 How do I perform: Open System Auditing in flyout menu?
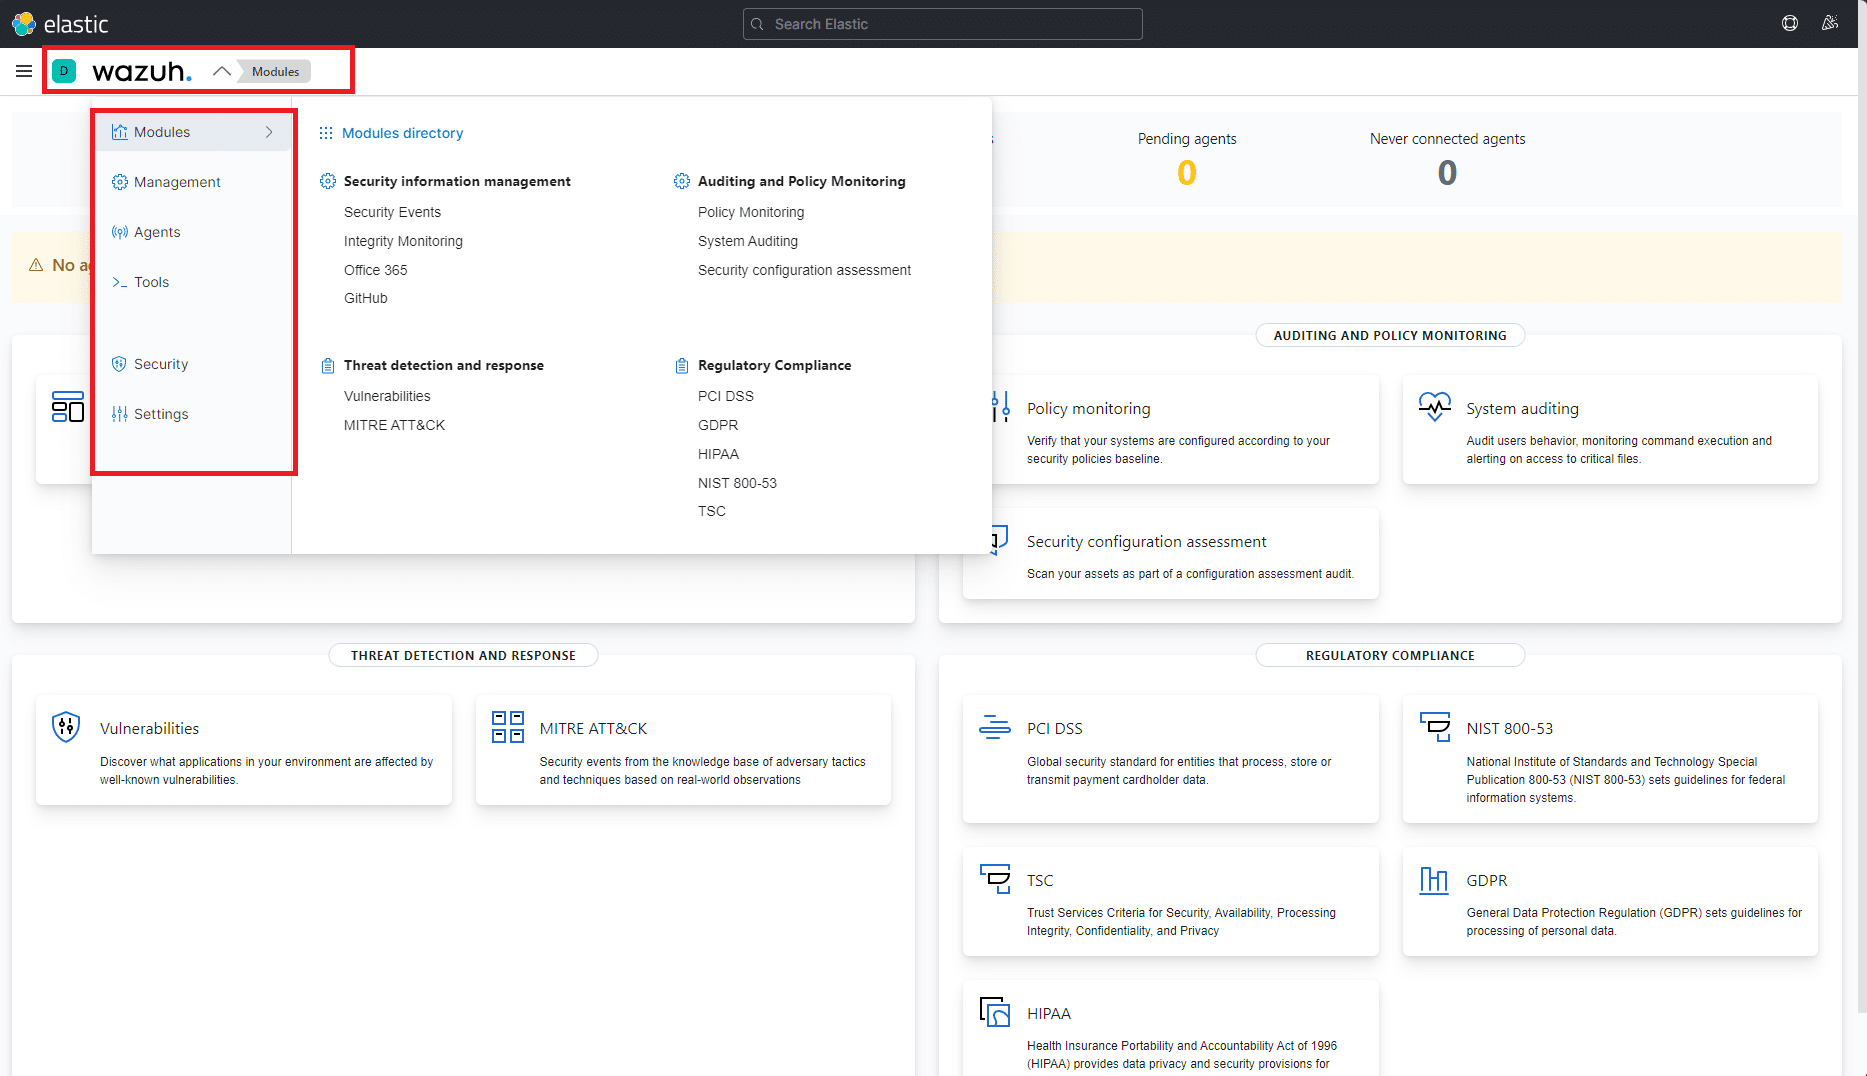tap(748, 241)
